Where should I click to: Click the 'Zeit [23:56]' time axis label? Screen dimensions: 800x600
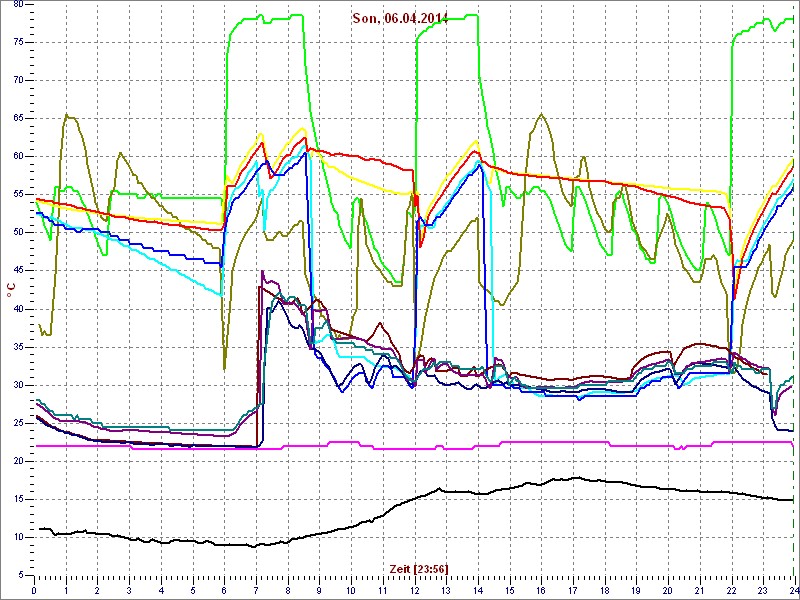point(419,569)
